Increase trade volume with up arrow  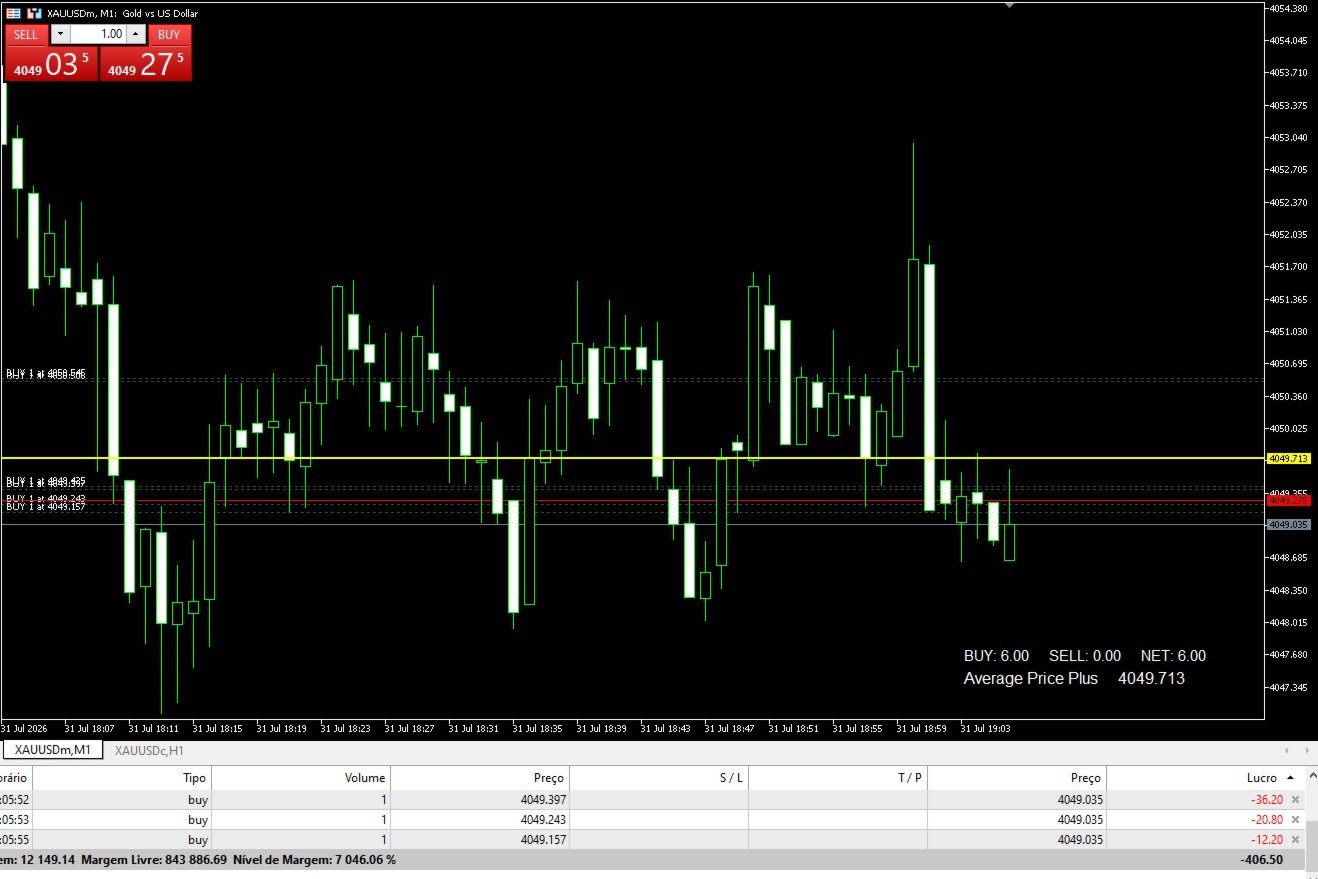coord(136,34)
